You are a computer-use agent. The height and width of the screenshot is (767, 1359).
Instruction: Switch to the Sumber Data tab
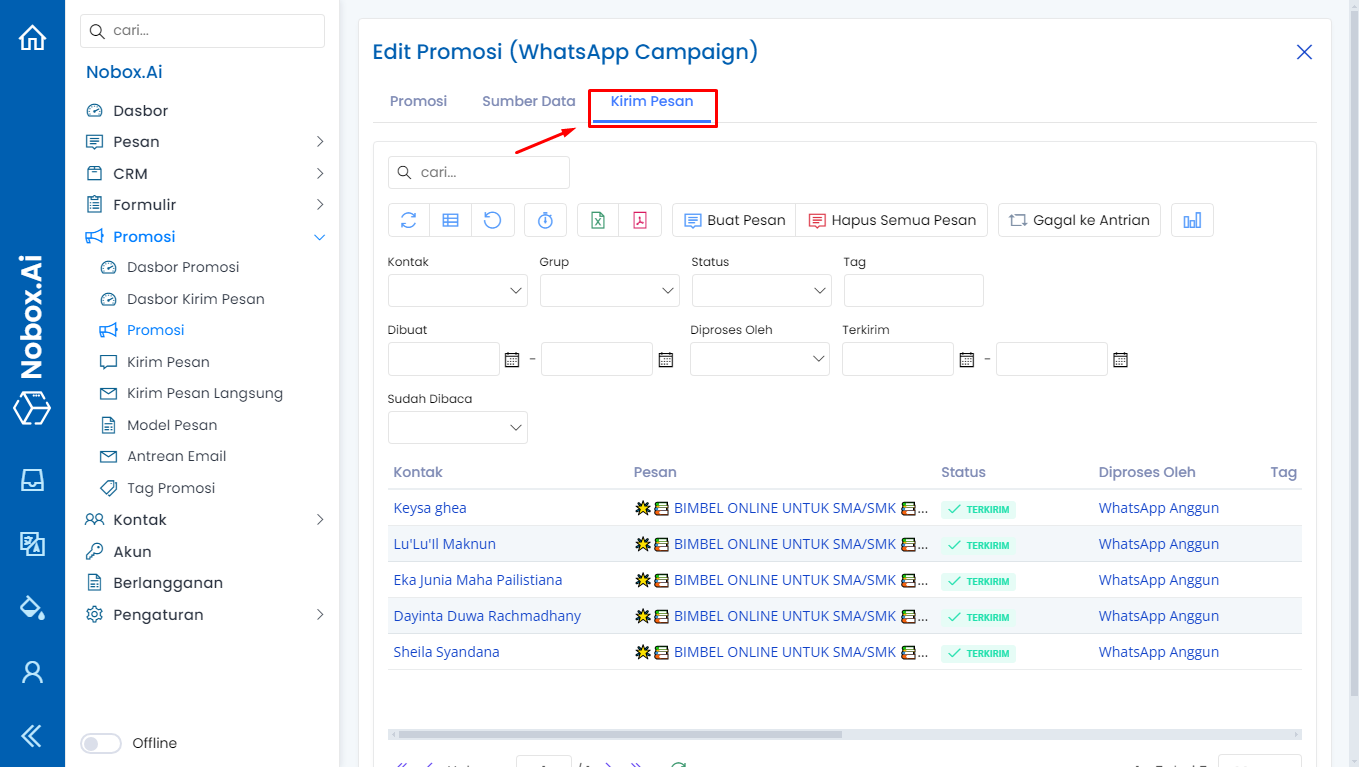[528, 101]
